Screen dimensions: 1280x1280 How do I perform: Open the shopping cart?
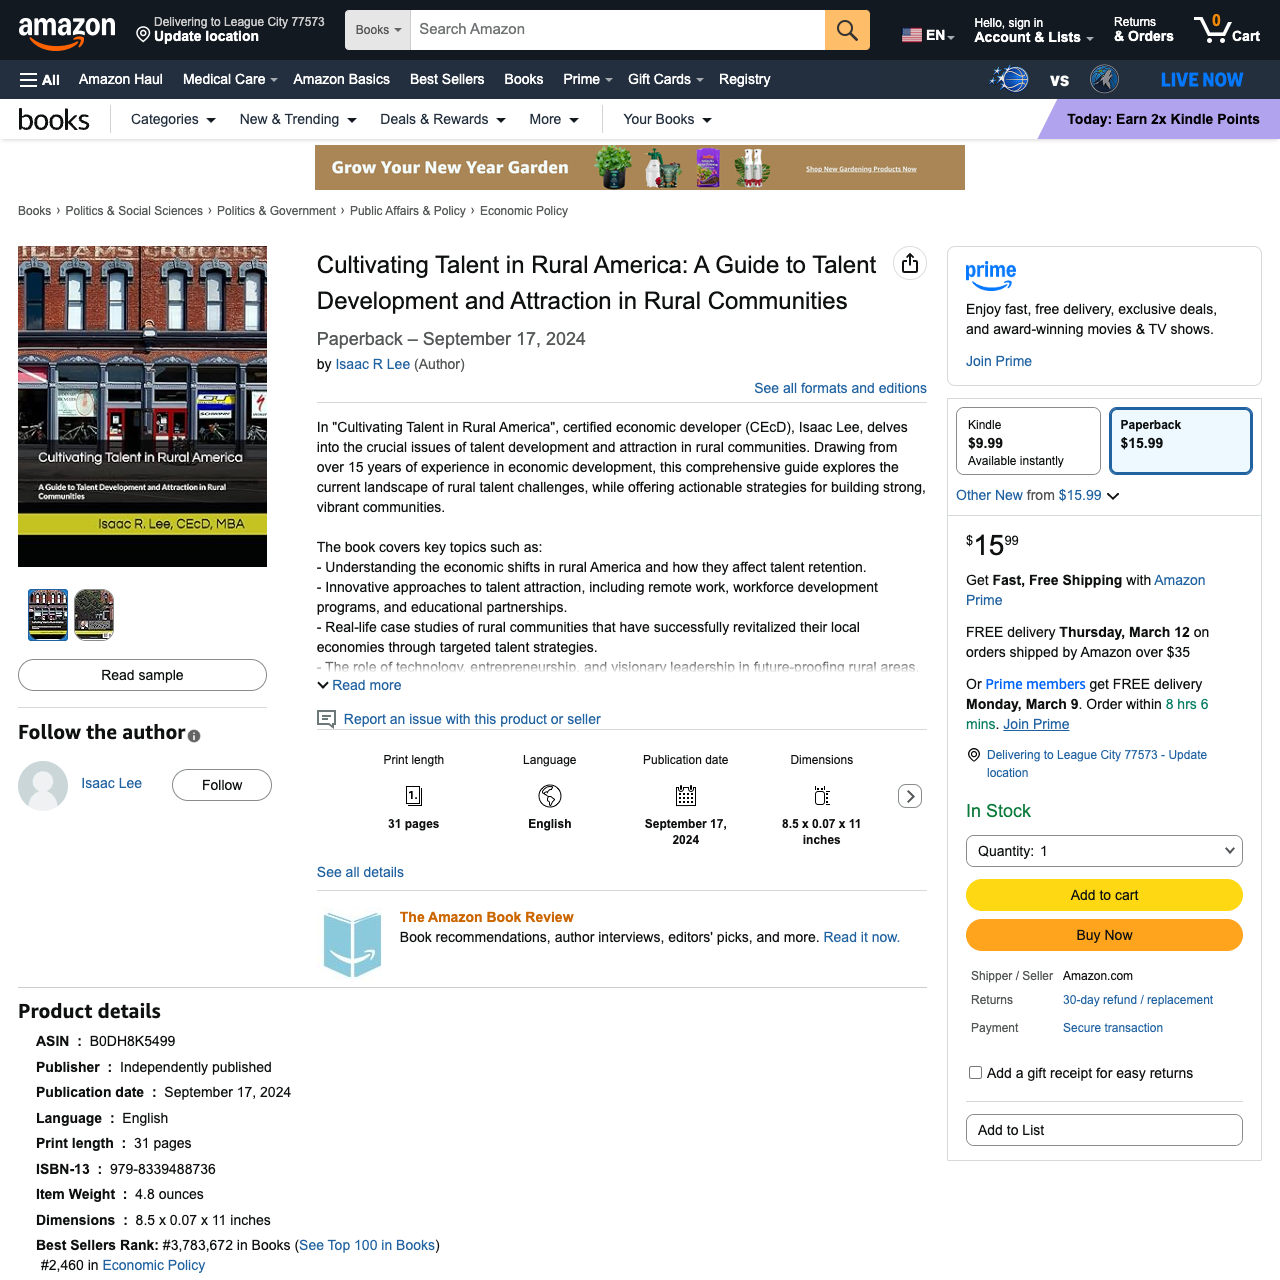[x=1226, y=30]
